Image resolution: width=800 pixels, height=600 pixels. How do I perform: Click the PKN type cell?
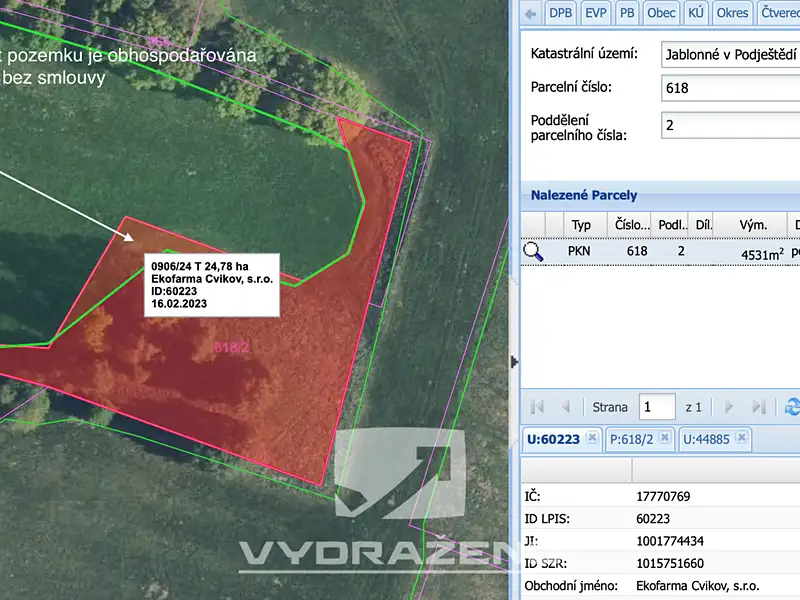click(579, 251)
